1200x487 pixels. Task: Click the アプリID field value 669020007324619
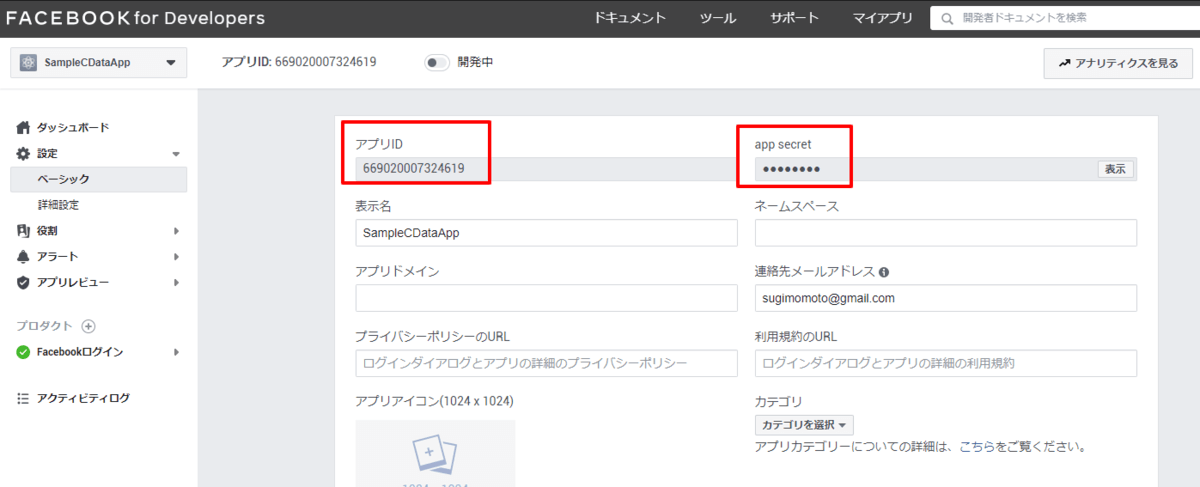coord(546,168)
